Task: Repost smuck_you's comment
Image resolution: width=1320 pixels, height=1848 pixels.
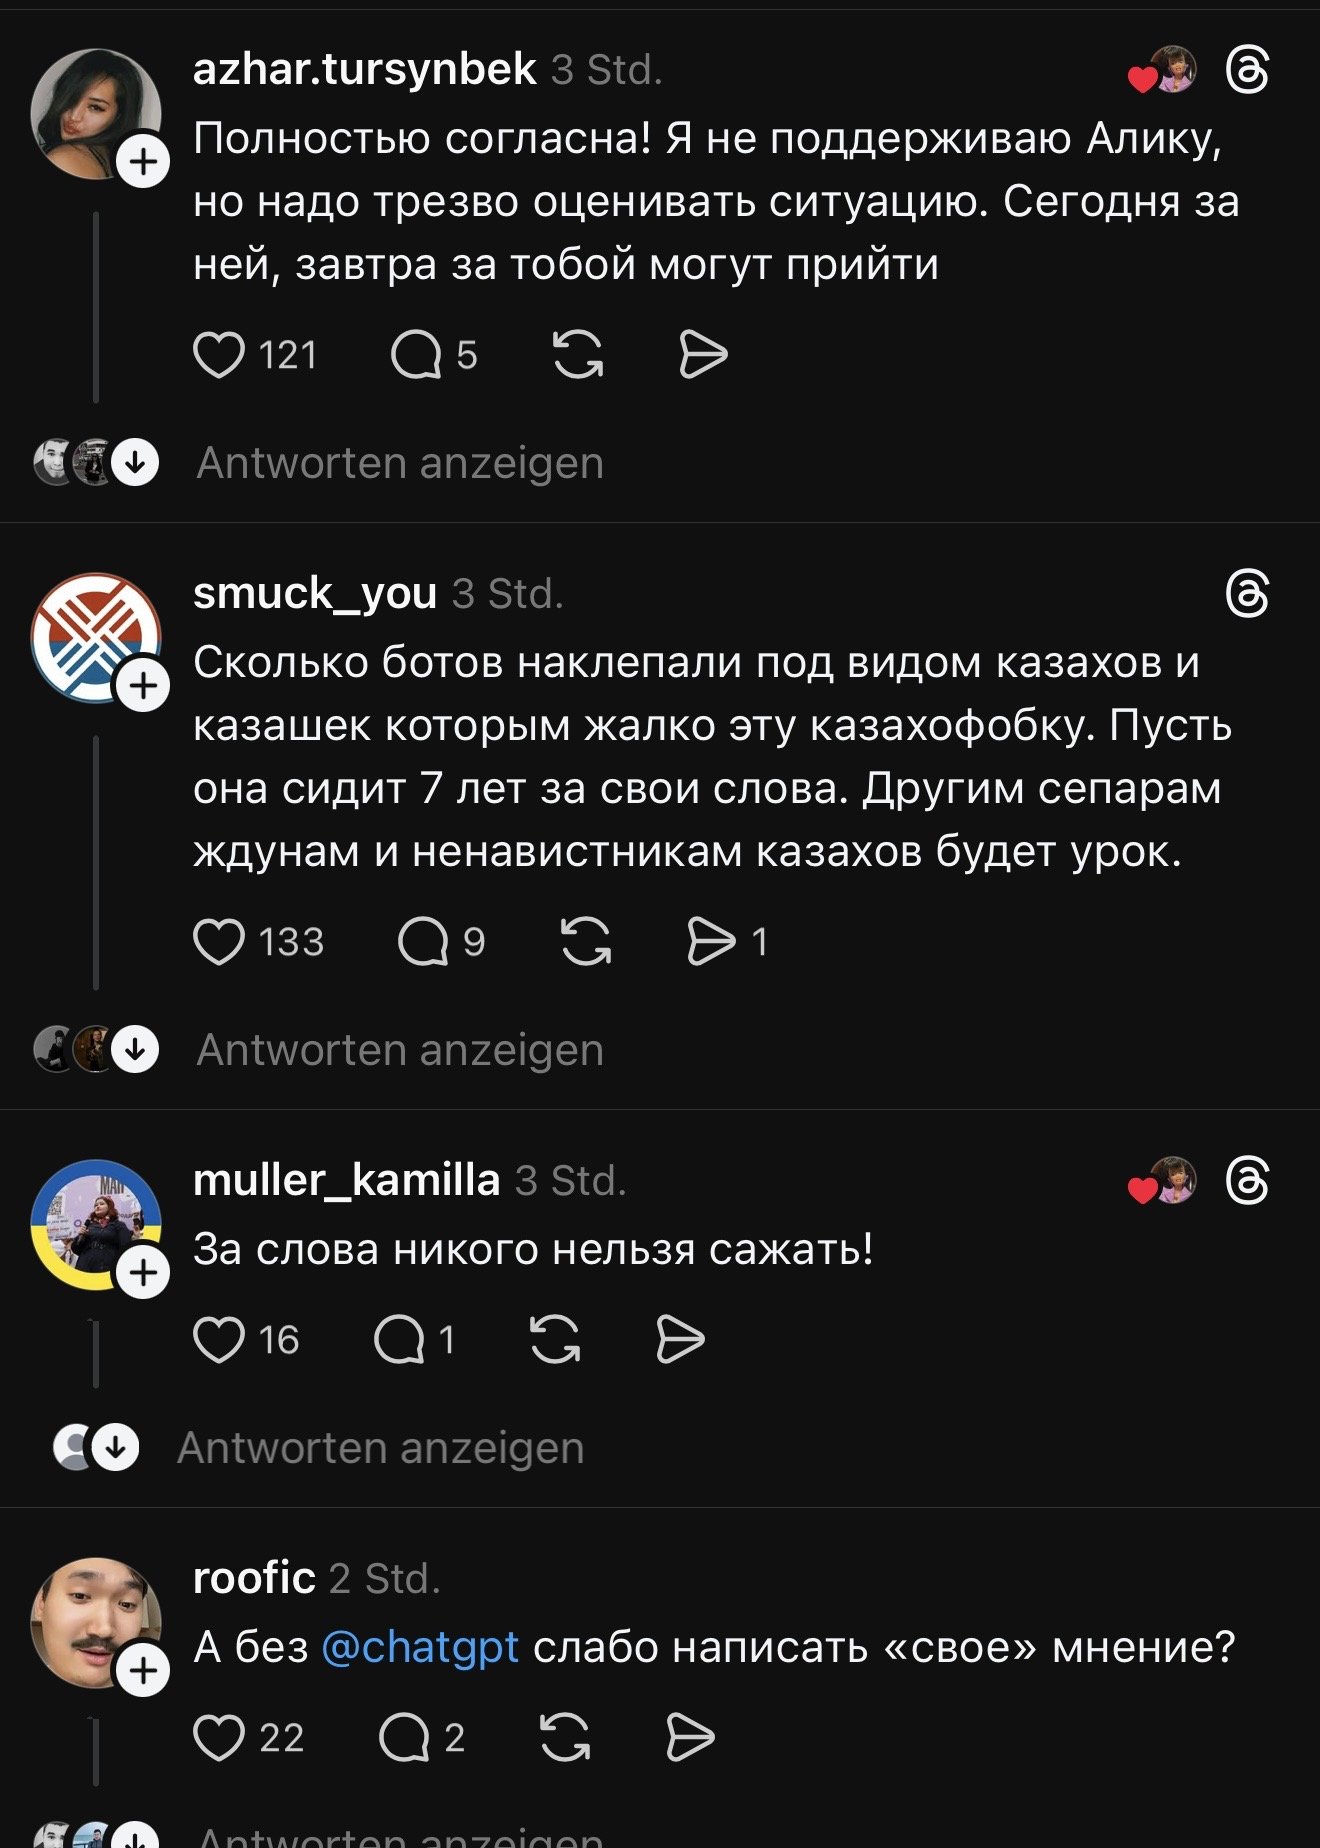Action: pos(586,942)
